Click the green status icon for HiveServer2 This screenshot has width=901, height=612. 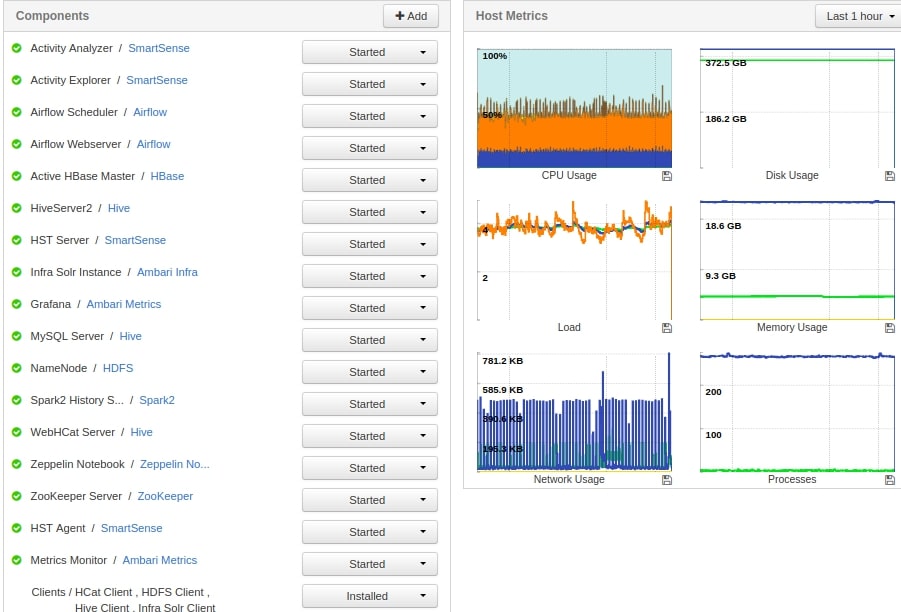click(x=17, y=208)
